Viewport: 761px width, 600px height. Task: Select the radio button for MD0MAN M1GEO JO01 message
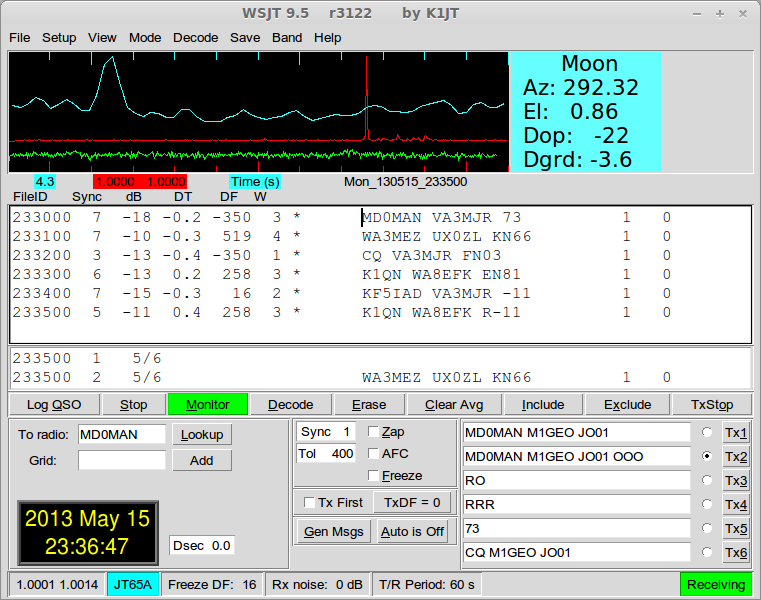(707, 432)
